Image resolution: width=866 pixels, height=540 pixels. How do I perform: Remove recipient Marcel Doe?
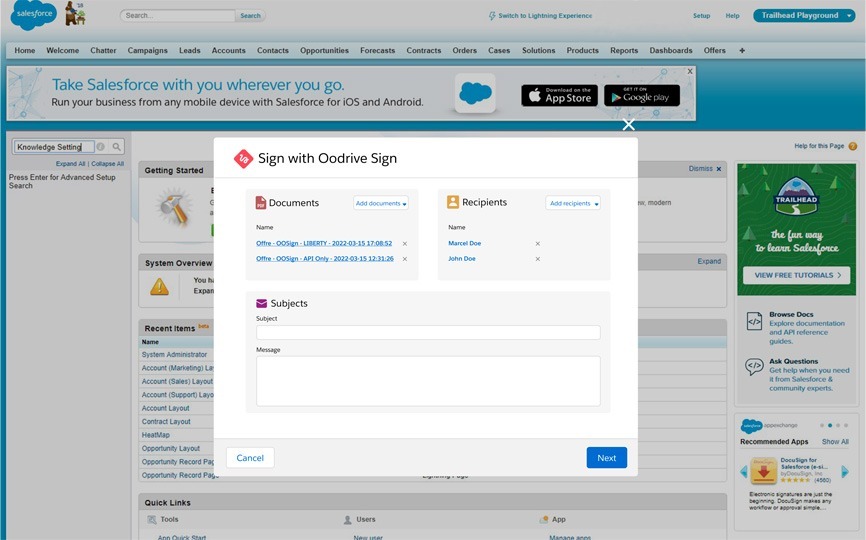(537, 243)
